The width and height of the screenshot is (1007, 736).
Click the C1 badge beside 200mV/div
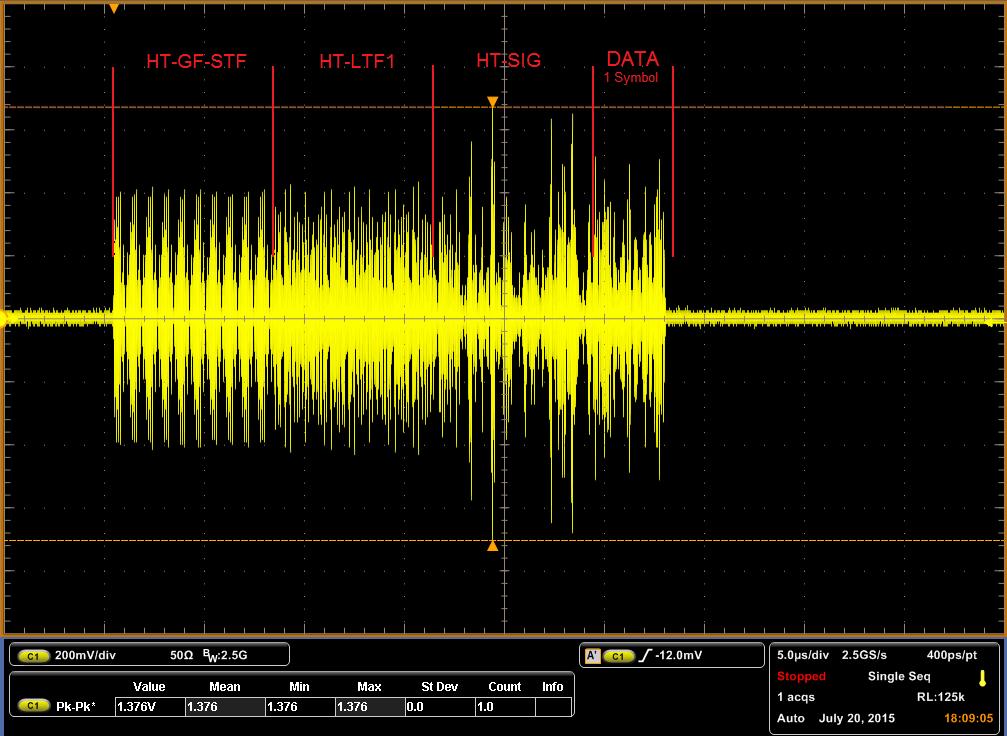tap(33, 656)
